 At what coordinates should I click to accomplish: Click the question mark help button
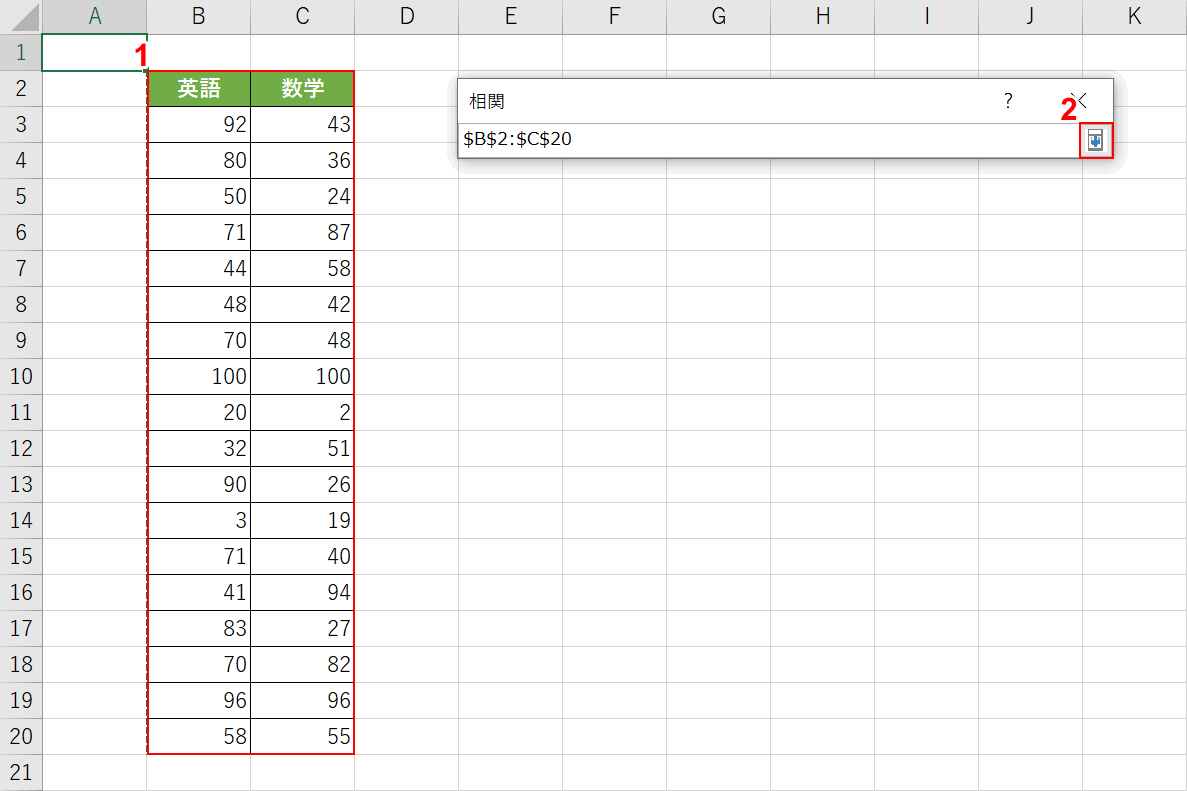click(x=1008, y=101)
